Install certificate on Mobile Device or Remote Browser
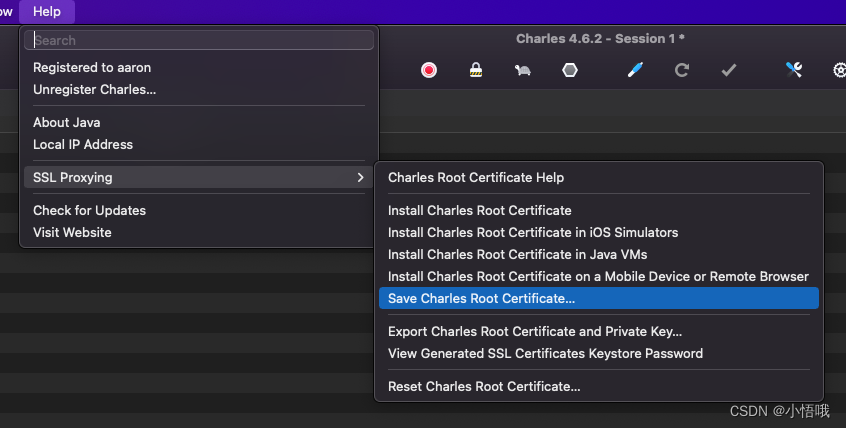The width and height of the screenshot is (846, 428). click(x=599, y=276)
